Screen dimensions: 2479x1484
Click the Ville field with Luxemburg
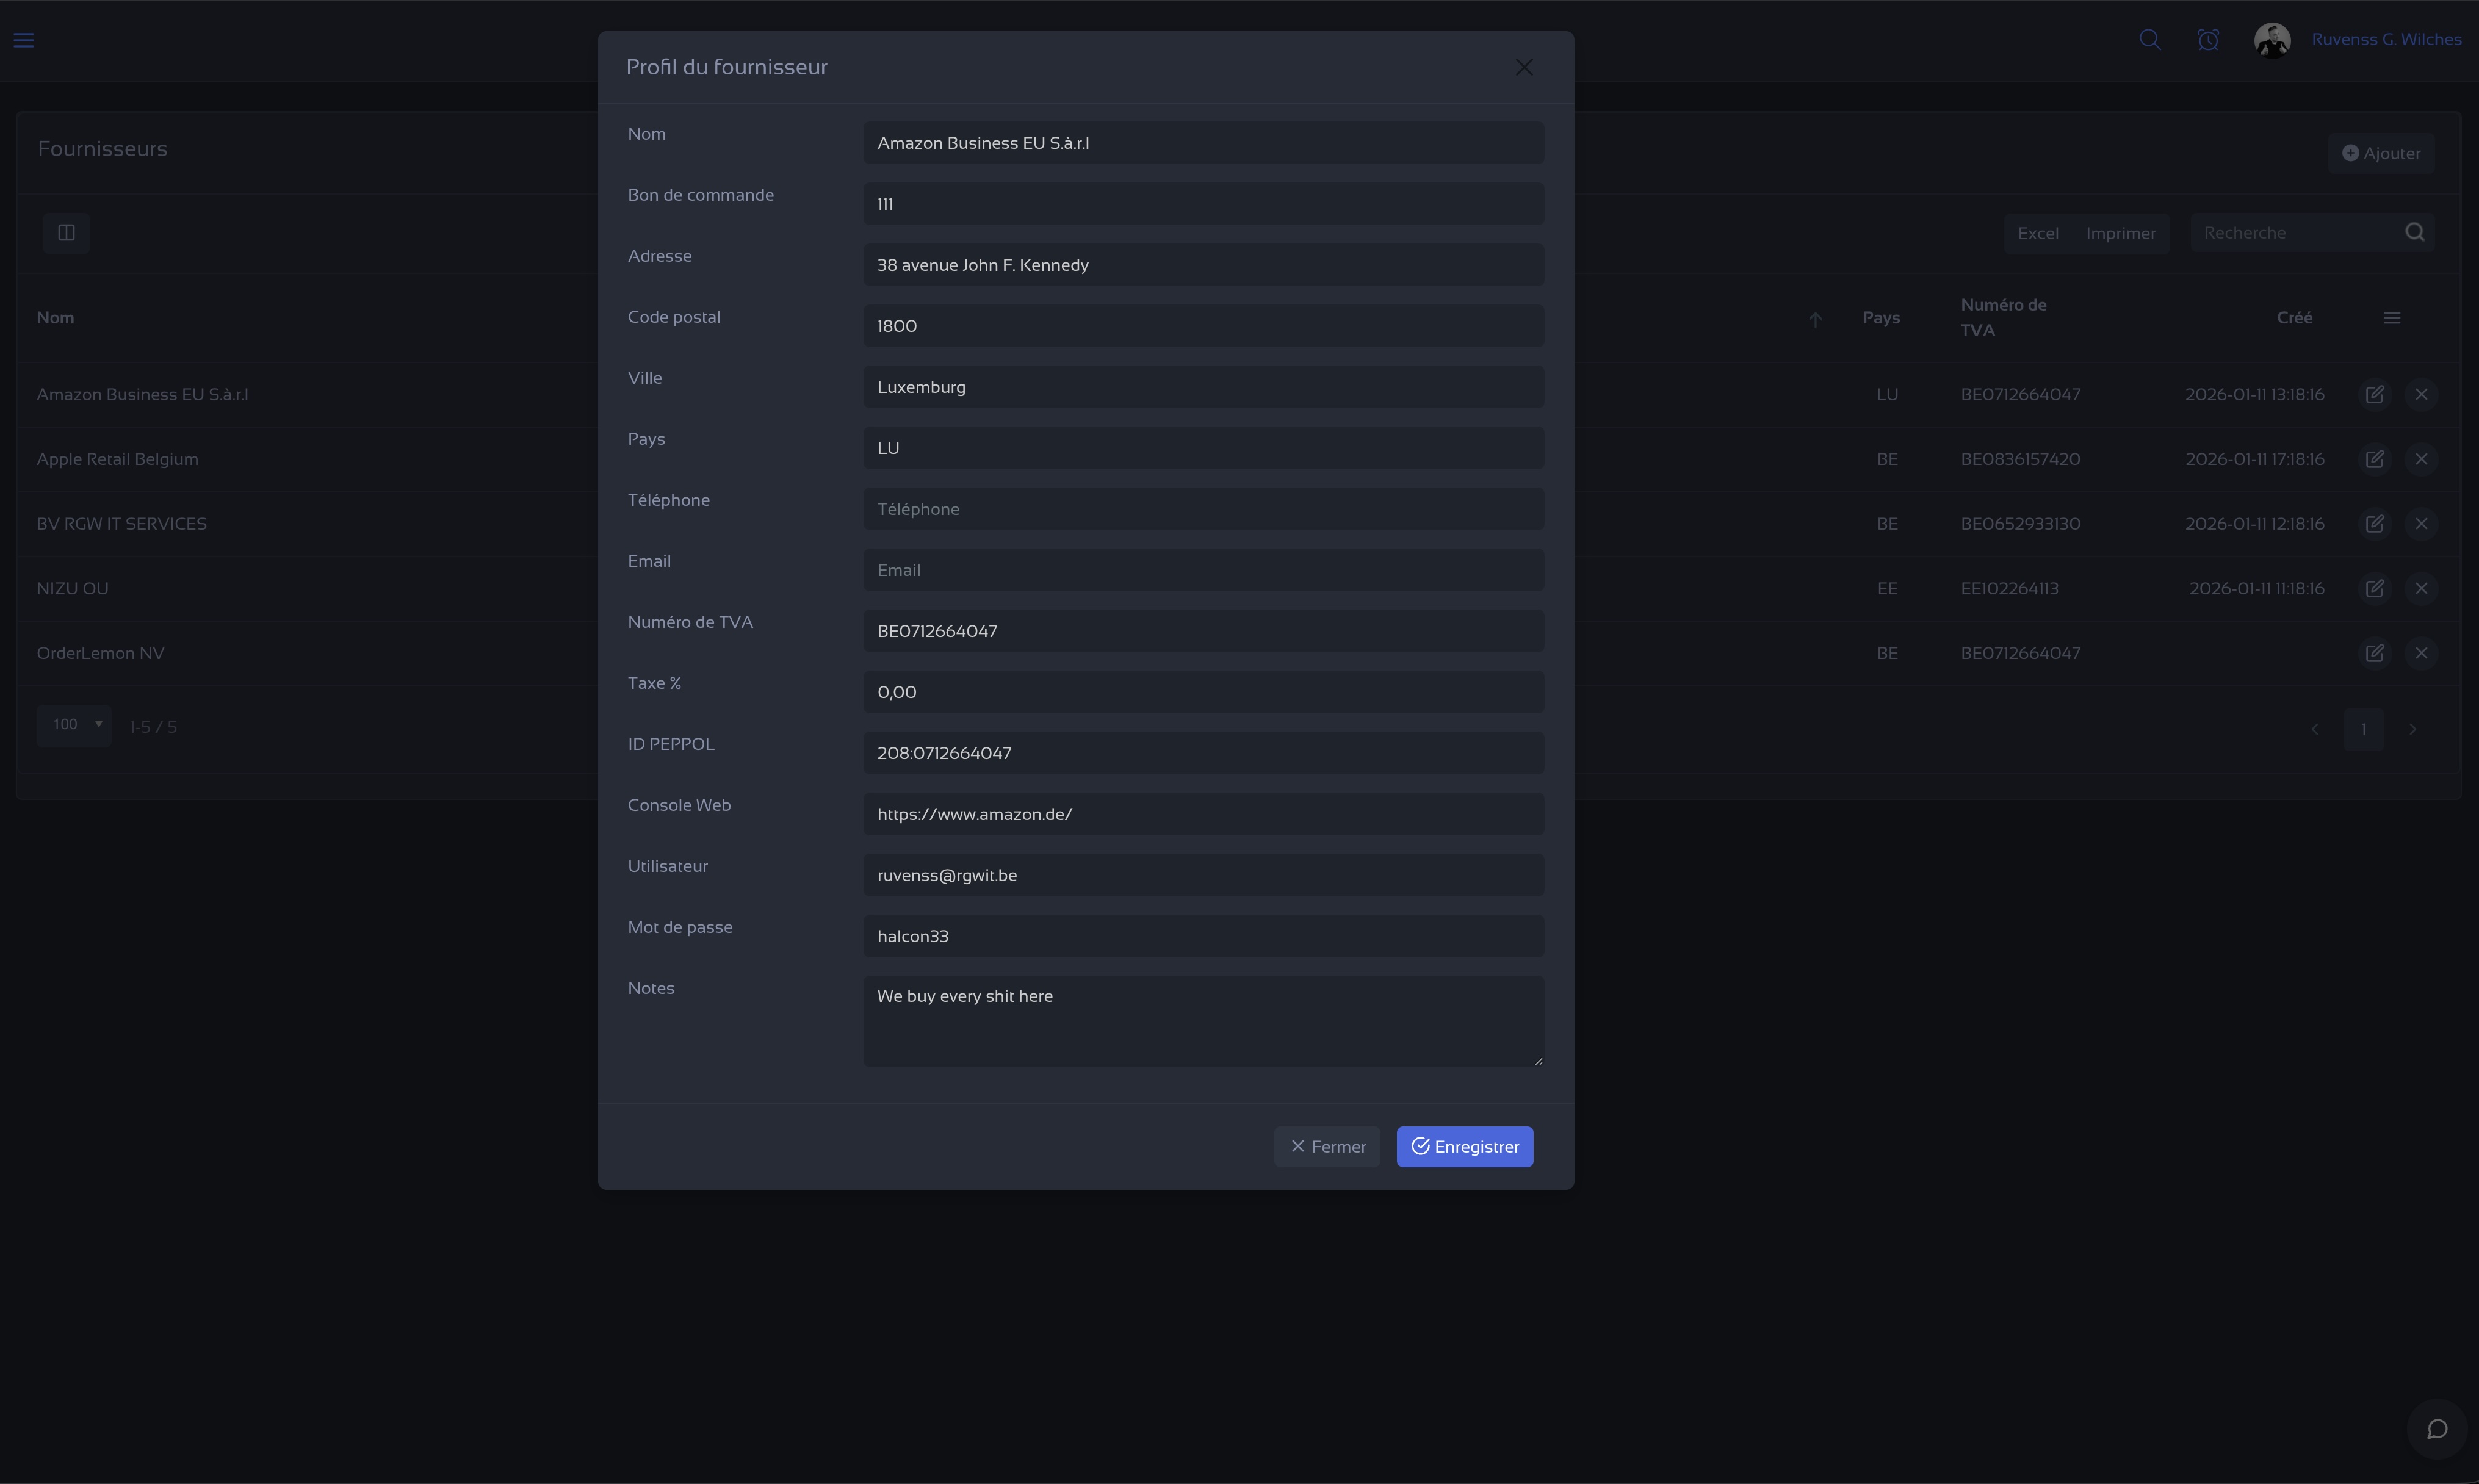[x=1203, y=387]
